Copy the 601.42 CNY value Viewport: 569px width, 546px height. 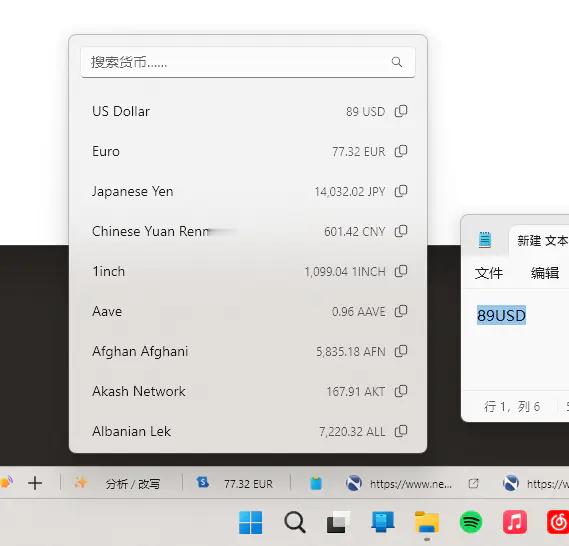401,231
